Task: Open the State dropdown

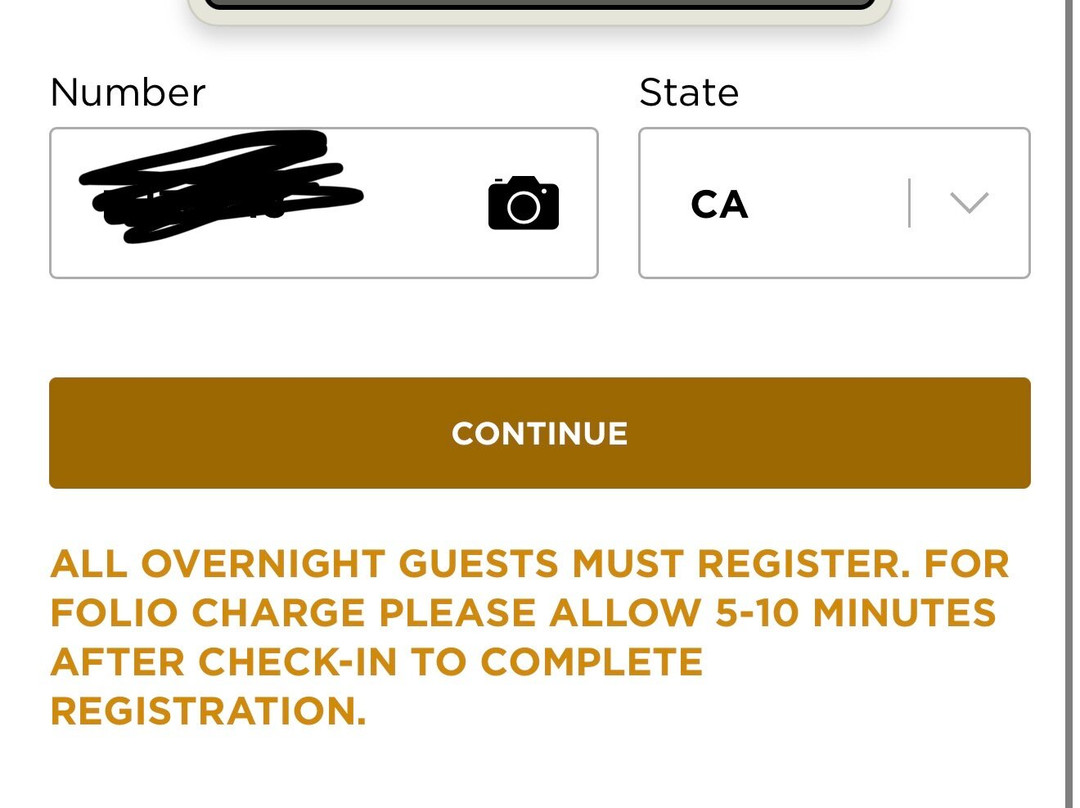Action: pos(833,203)
